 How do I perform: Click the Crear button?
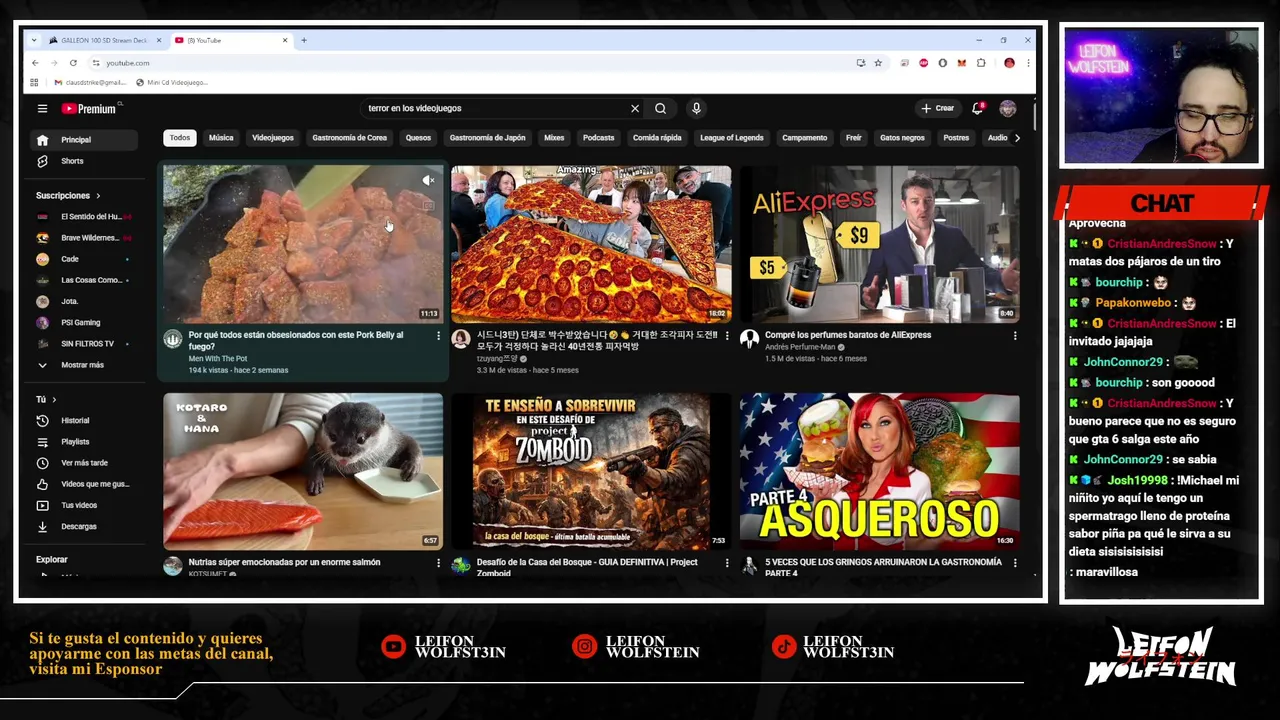coord(938,108)
